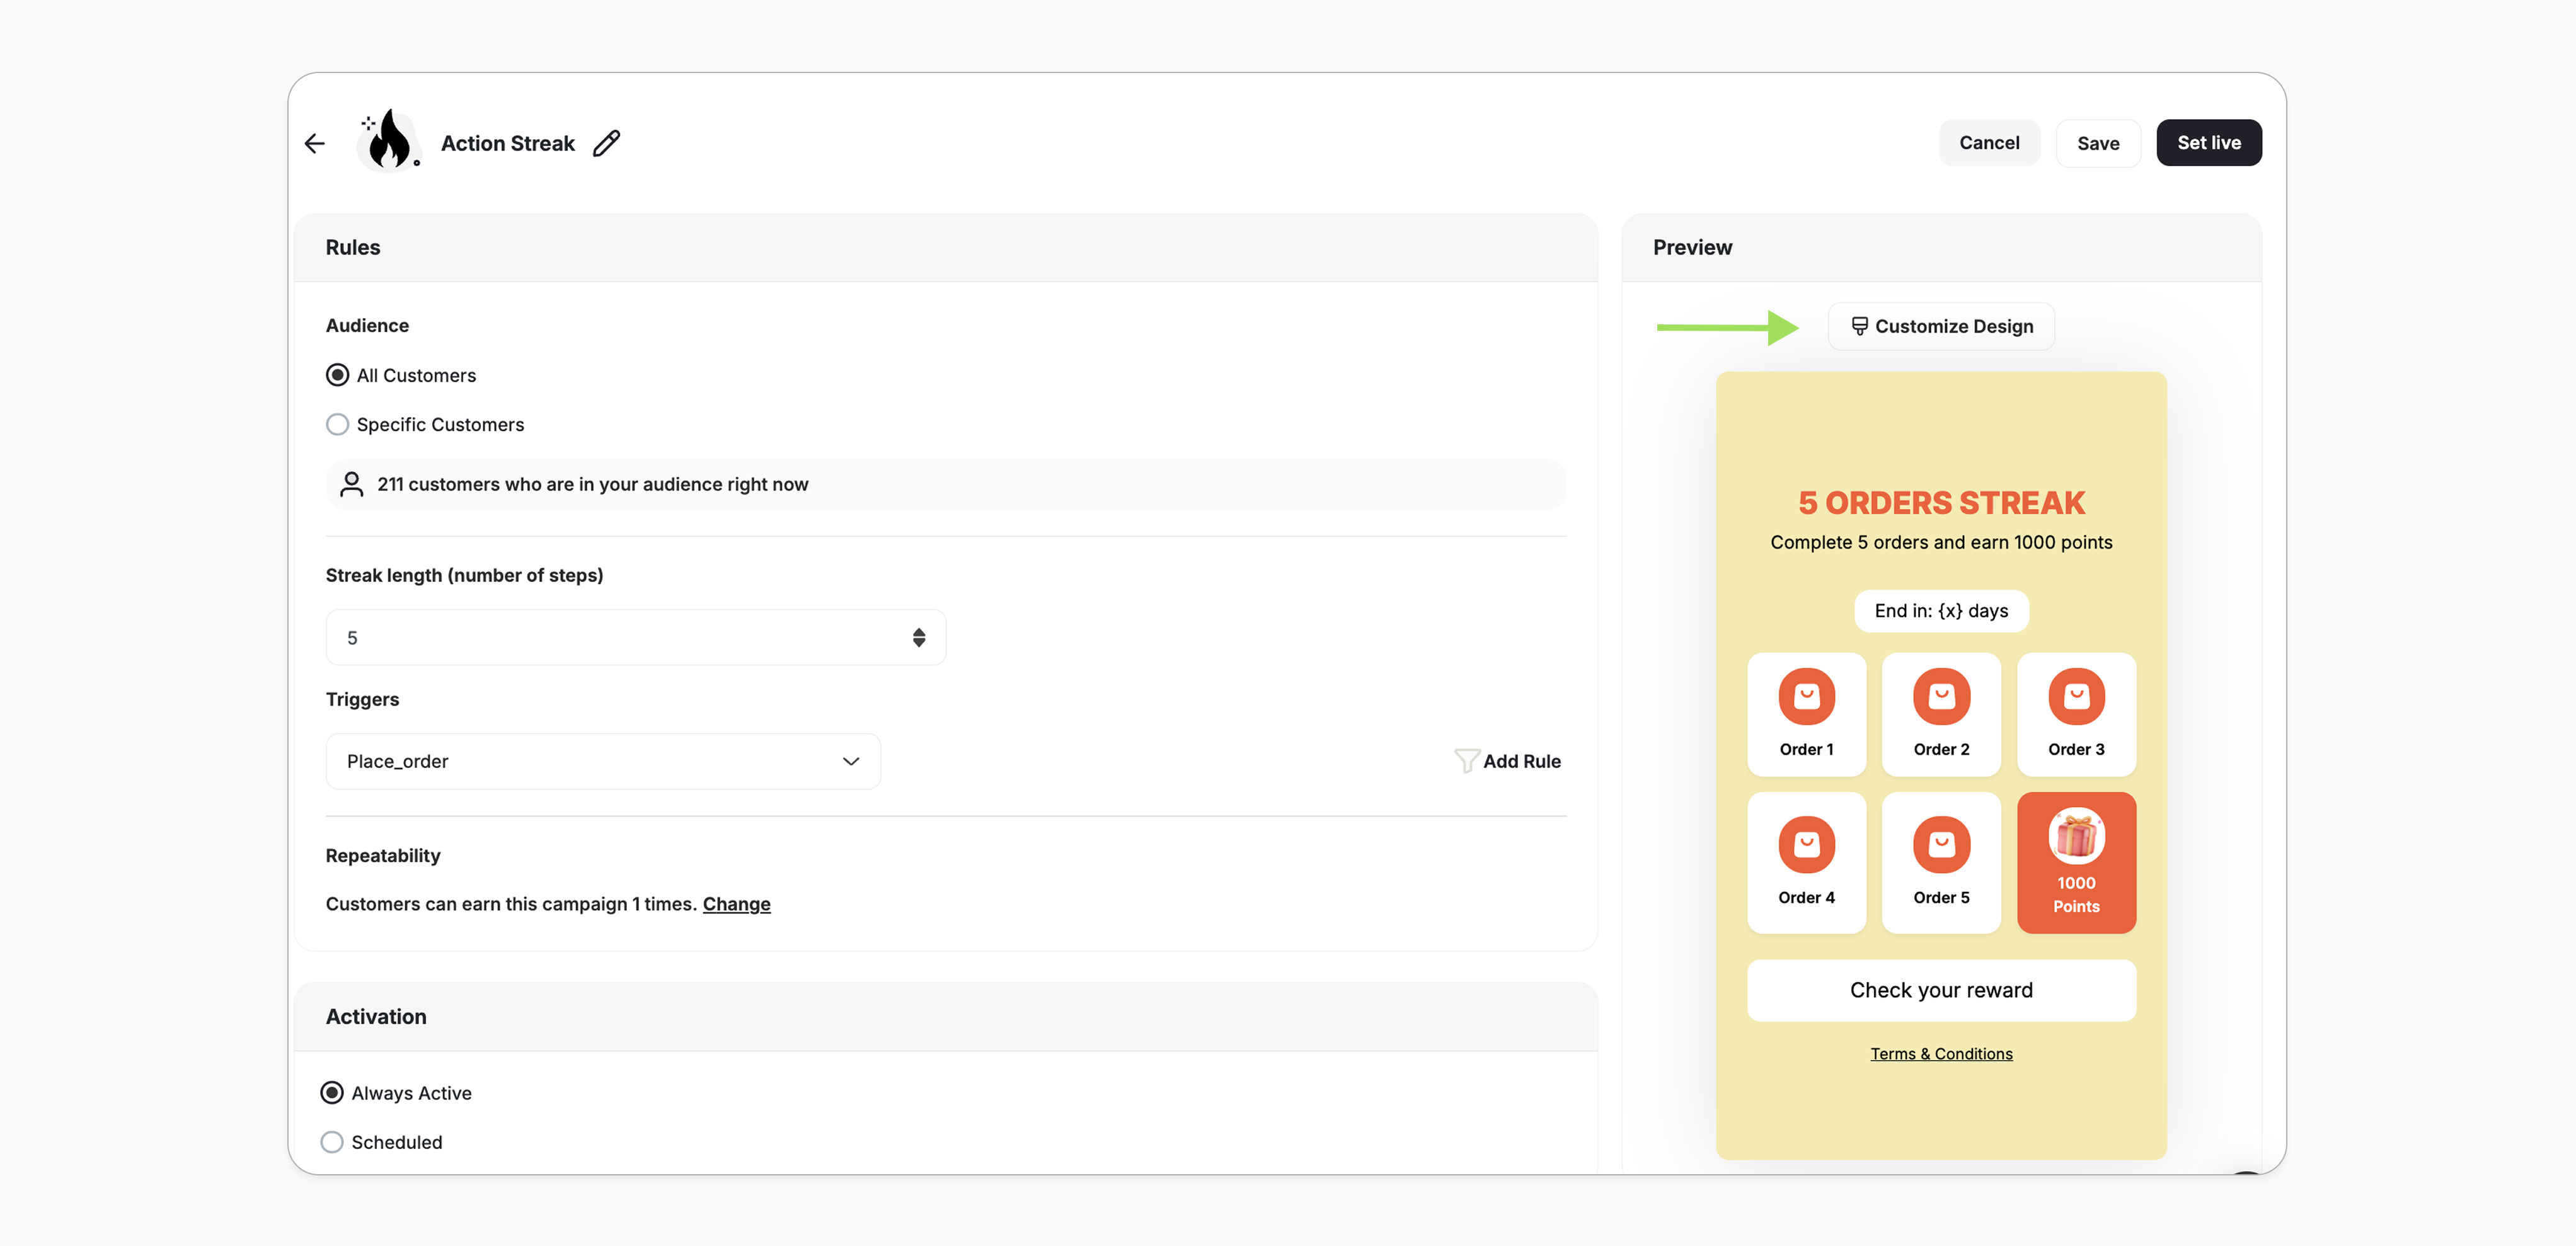
Task: Click the back arrow icon
Action: [x=315, y=143]
